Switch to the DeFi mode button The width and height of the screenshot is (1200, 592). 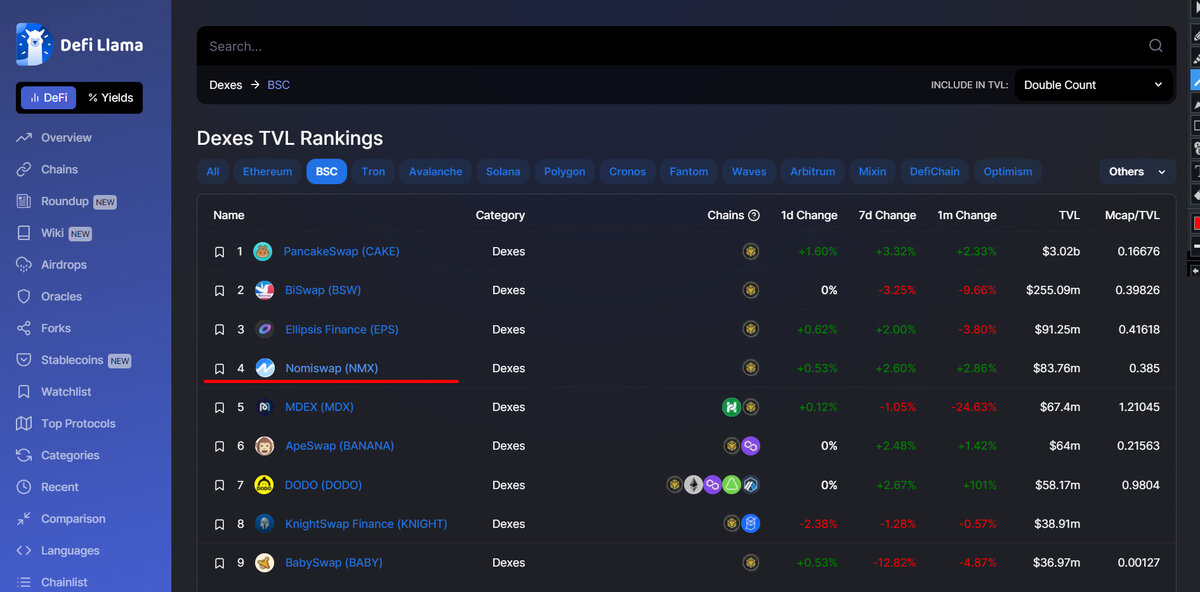click(x=48, y=98)
